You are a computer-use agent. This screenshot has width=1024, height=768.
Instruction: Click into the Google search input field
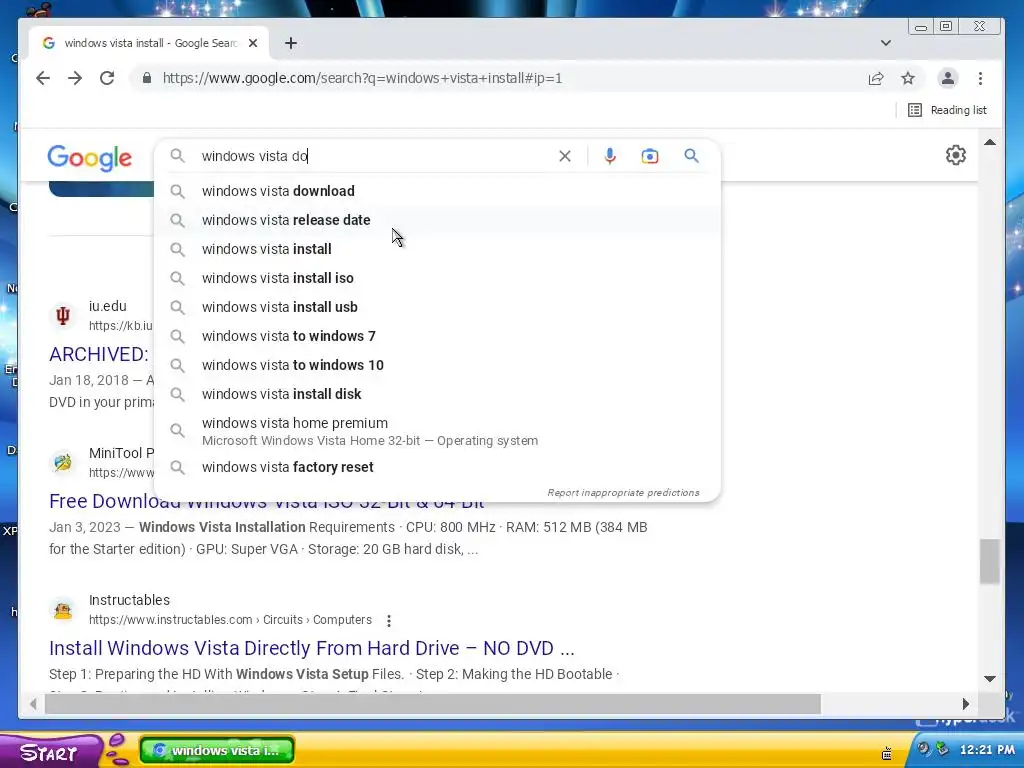click(x=376, y=156)
